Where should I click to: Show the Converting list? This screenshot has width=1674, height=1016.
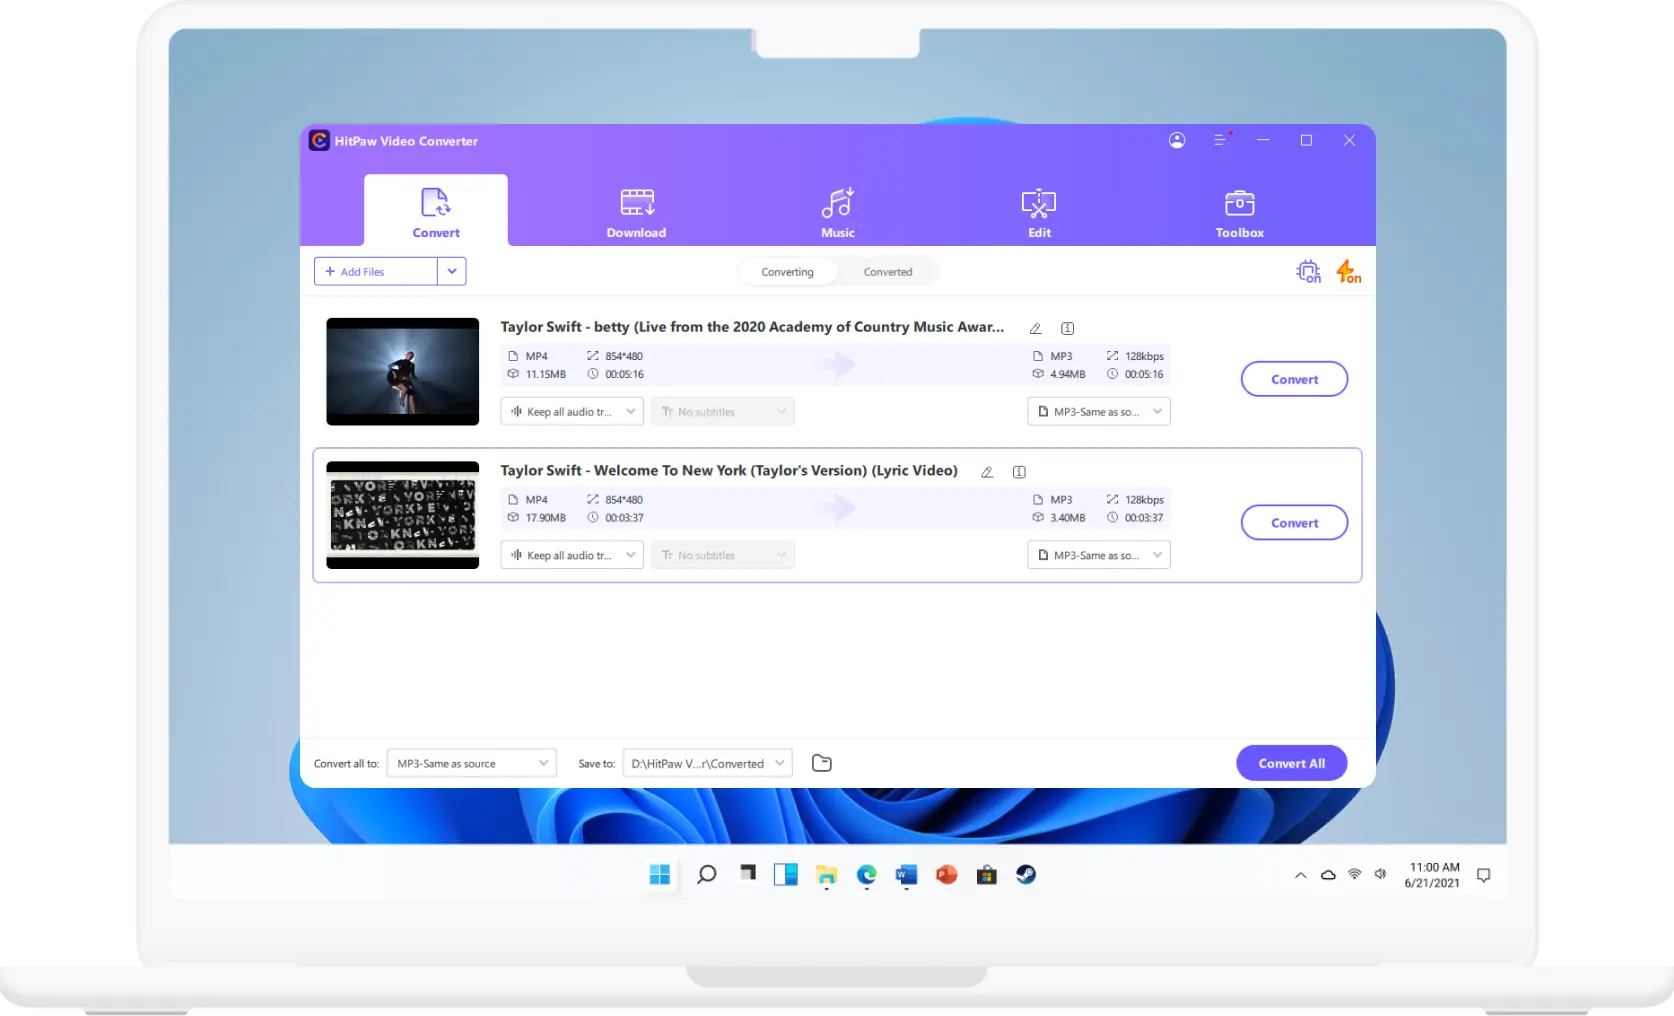(x=787, y=272)
